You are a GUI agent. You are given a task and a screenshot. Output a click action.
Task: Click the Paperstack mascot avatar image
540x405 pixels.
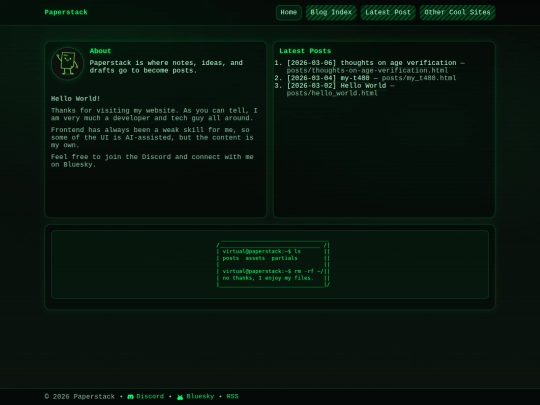(67, 63)
